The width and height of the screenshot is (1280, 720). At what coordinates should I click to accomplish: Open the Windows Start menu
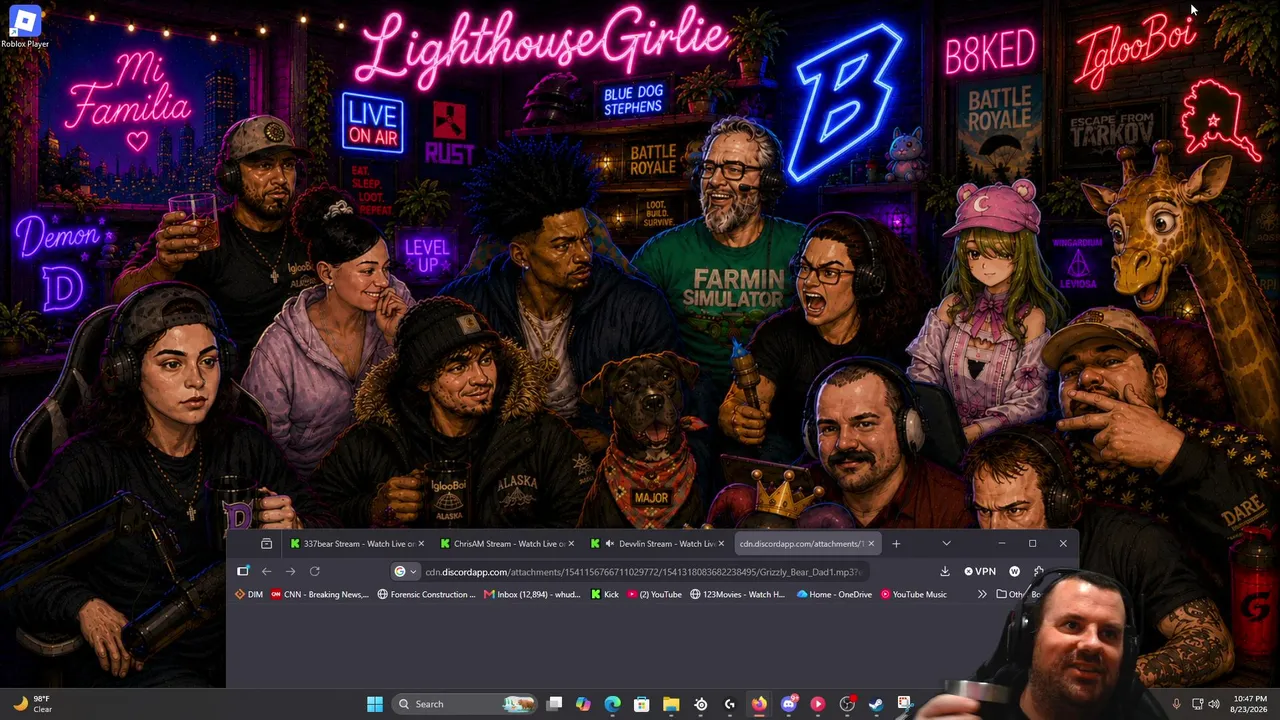pyautogui.click(x=375, y=704)
